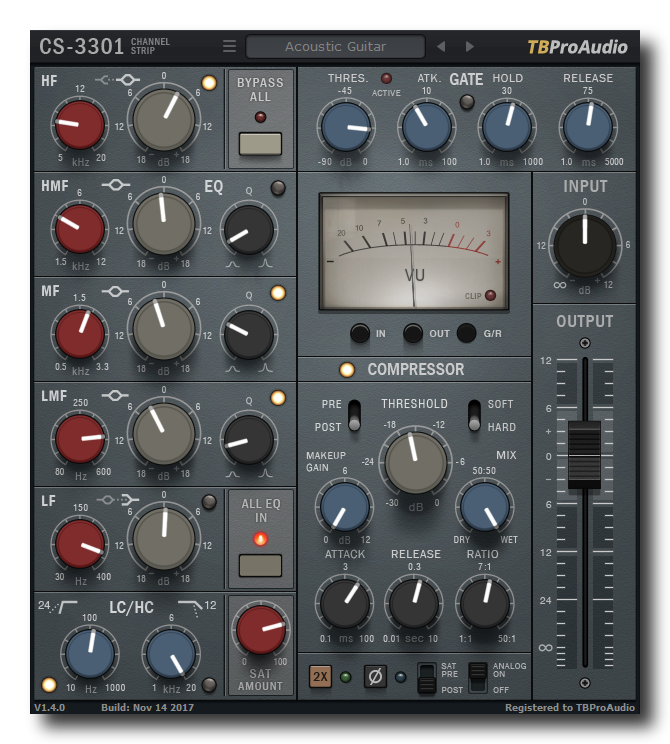The image size is (670, 744).
Task: Click the compressor Threshold knob
Action: tap(415, 462)
